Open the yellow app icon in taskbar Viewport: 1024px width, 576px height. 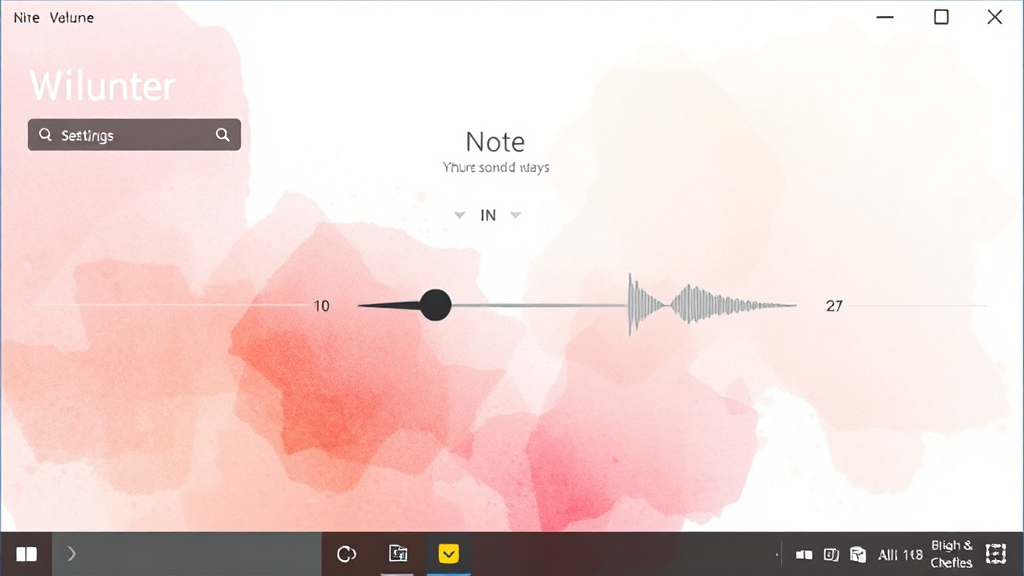point(449,554)
